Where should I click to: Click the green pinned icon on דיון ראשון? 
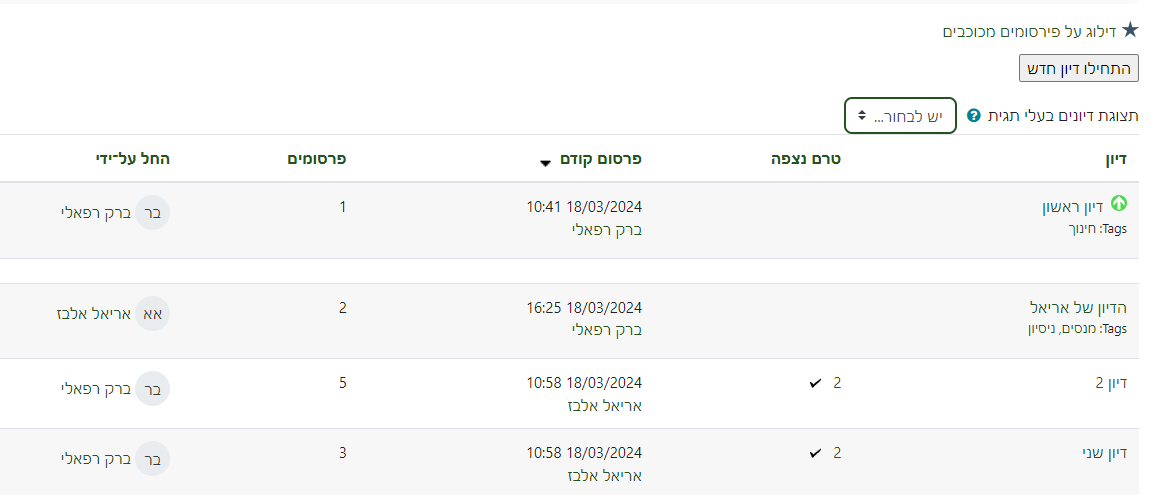1119,204
